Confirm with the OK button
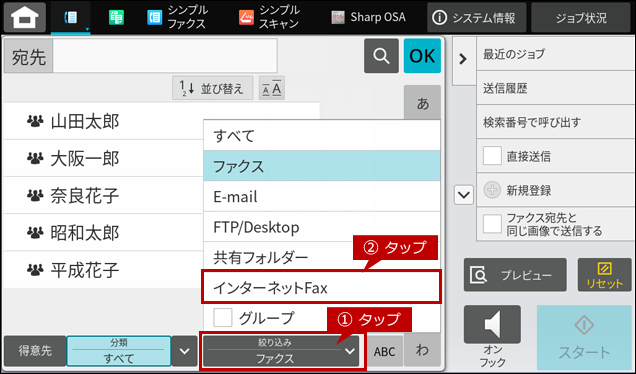 pyautogui.click(x=422, y=56)
